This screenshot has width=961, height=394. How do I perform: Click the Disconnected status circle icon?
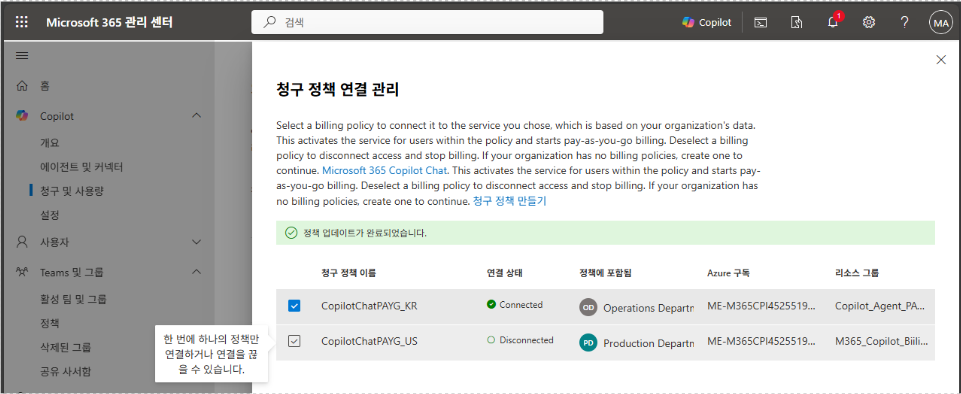point(491,339)
